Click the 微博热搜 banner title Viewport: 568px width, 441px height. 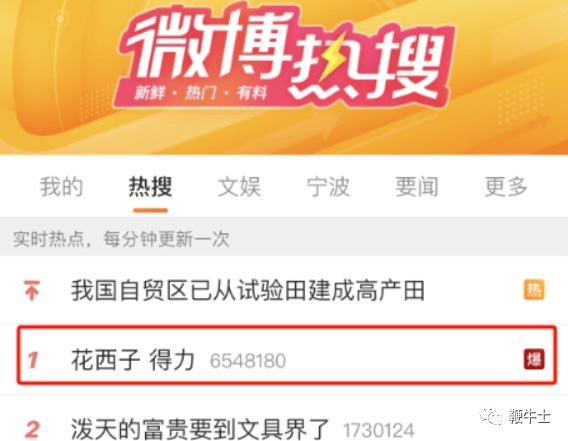[x=286, y=56]
